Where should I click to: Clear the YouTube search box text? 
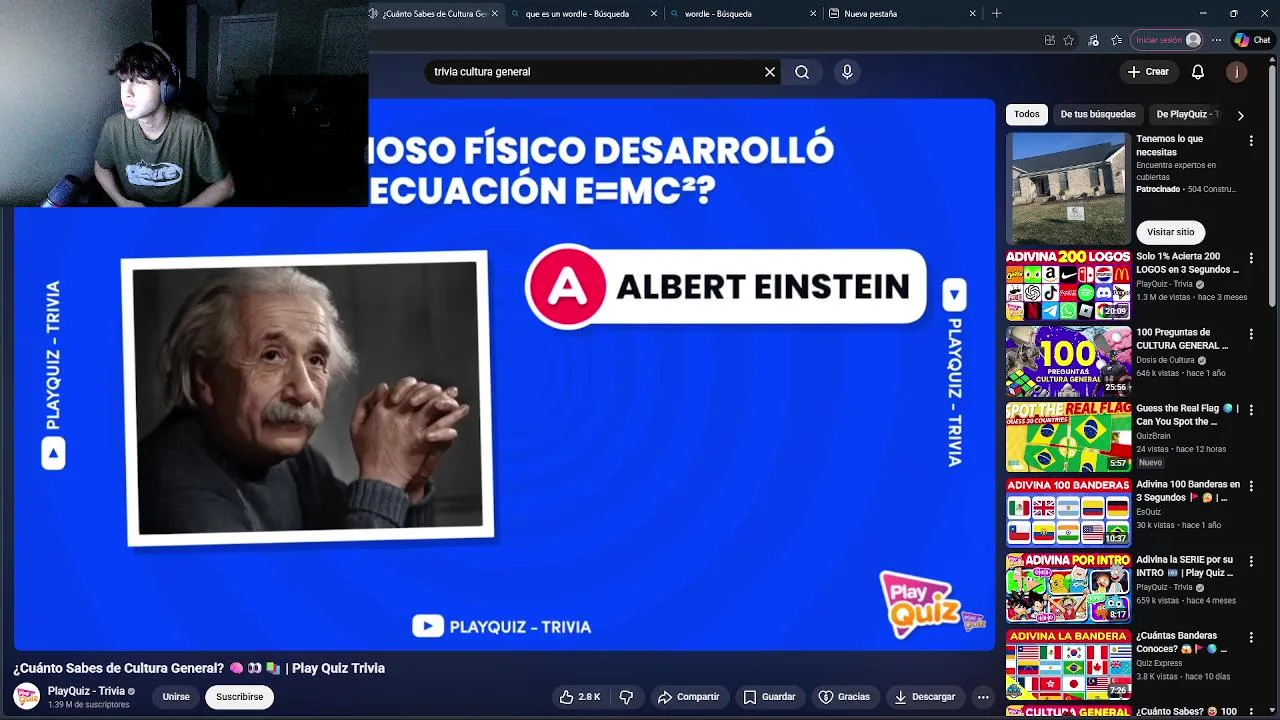point(770,72)
